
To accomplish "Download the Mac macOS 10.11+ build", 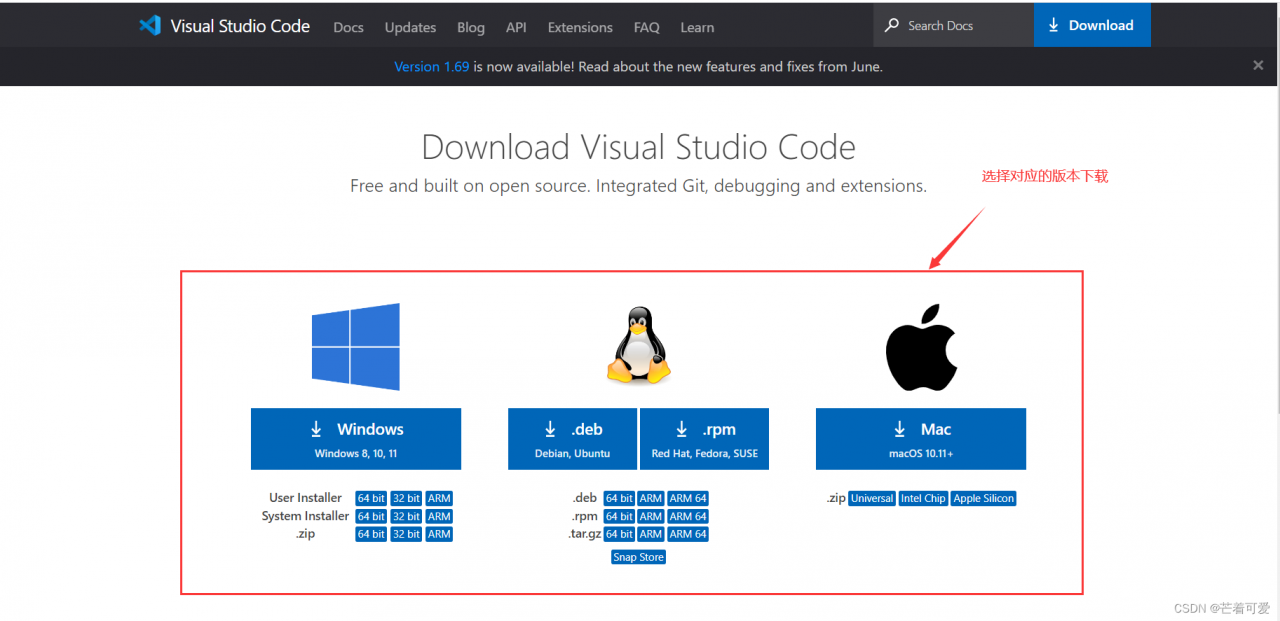I will 921,438.
